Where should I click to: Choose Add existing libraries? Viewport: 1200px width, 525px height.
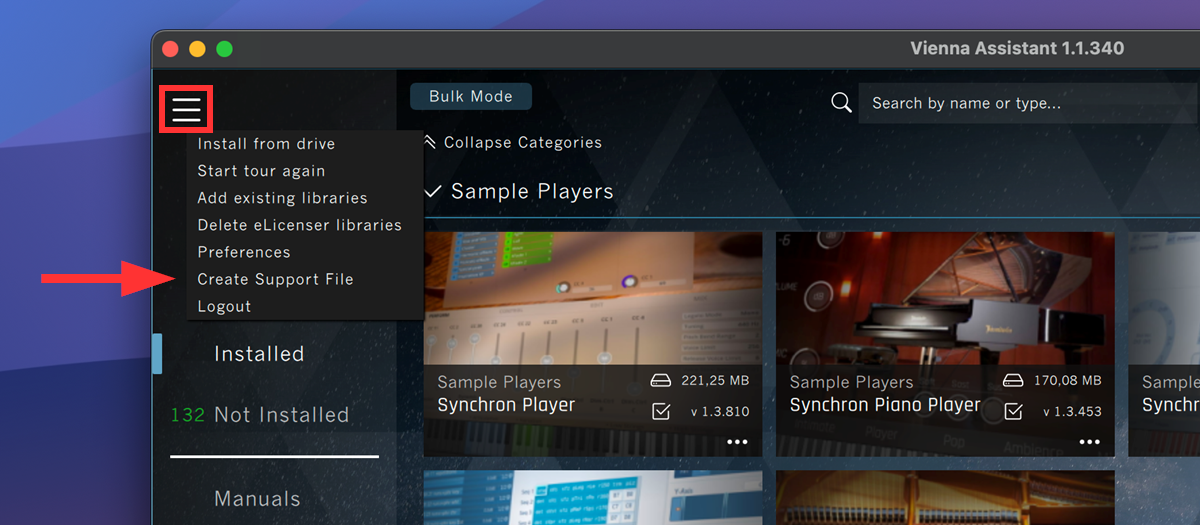(282, 198)
